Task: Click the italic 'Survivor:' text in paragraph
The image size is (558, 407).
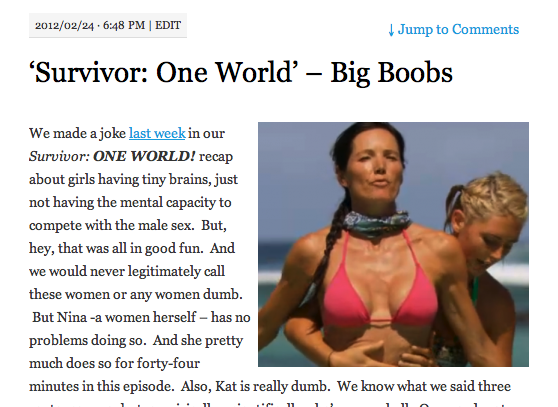Action: (x=59, y=156)
